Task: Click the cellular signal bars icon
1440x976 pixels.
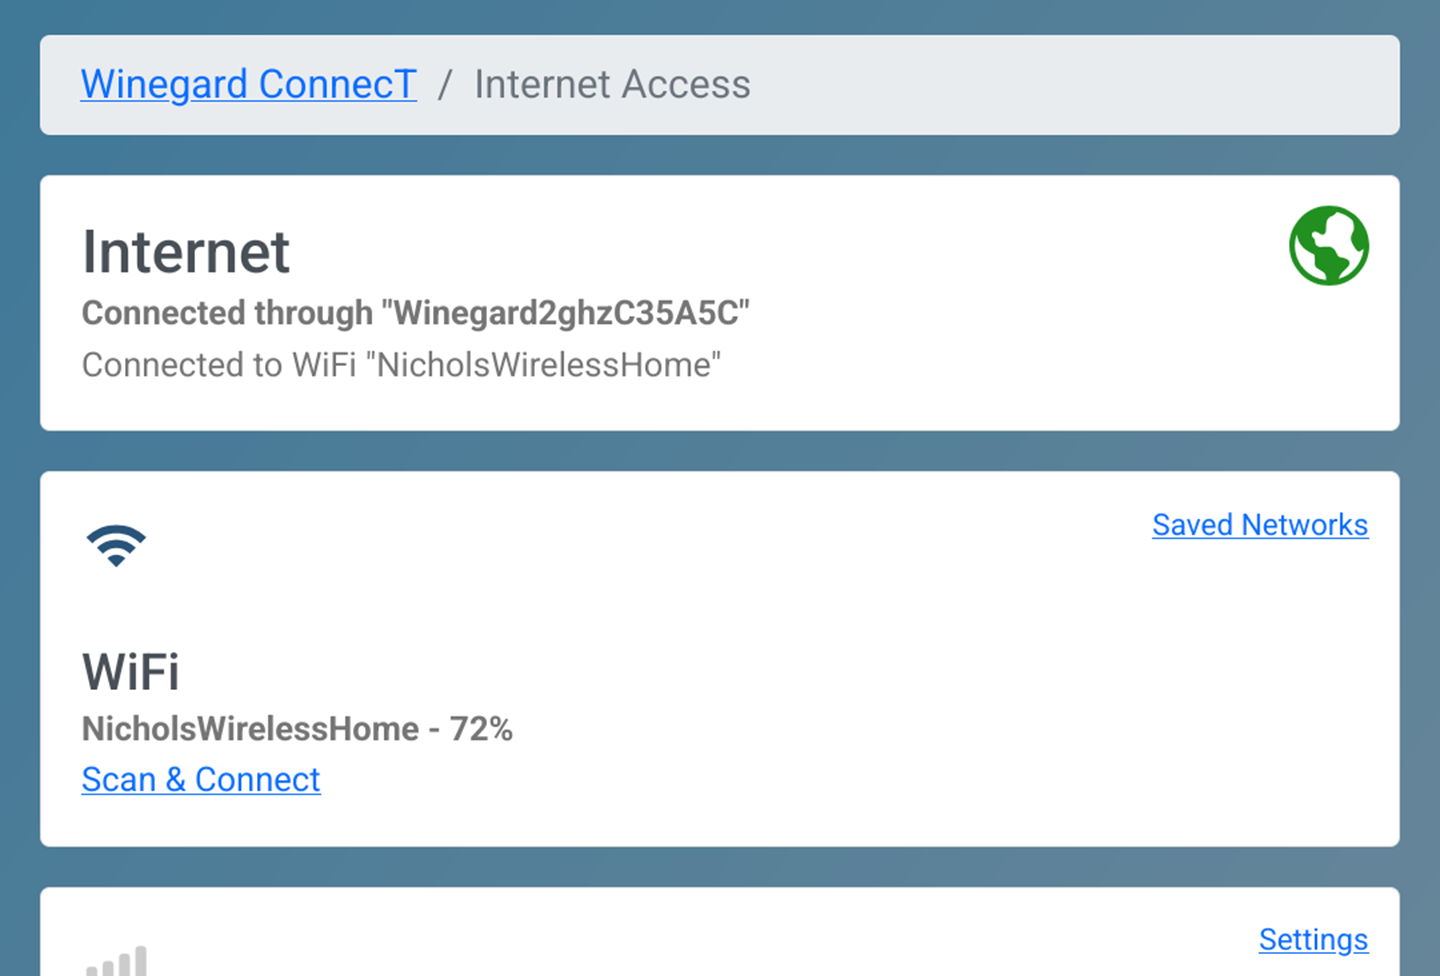Action: click(116, 961)
